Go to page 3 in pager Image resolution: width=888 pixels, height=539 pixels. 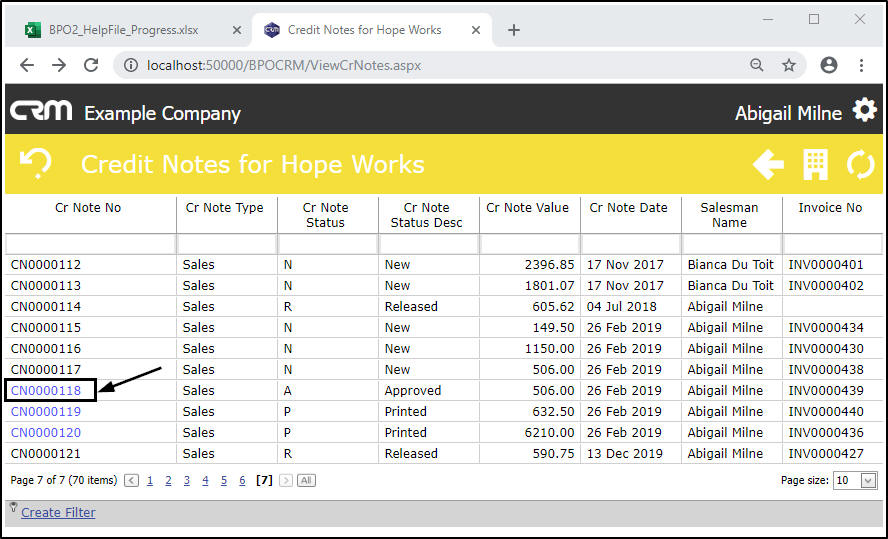click(x=186, y=481)
